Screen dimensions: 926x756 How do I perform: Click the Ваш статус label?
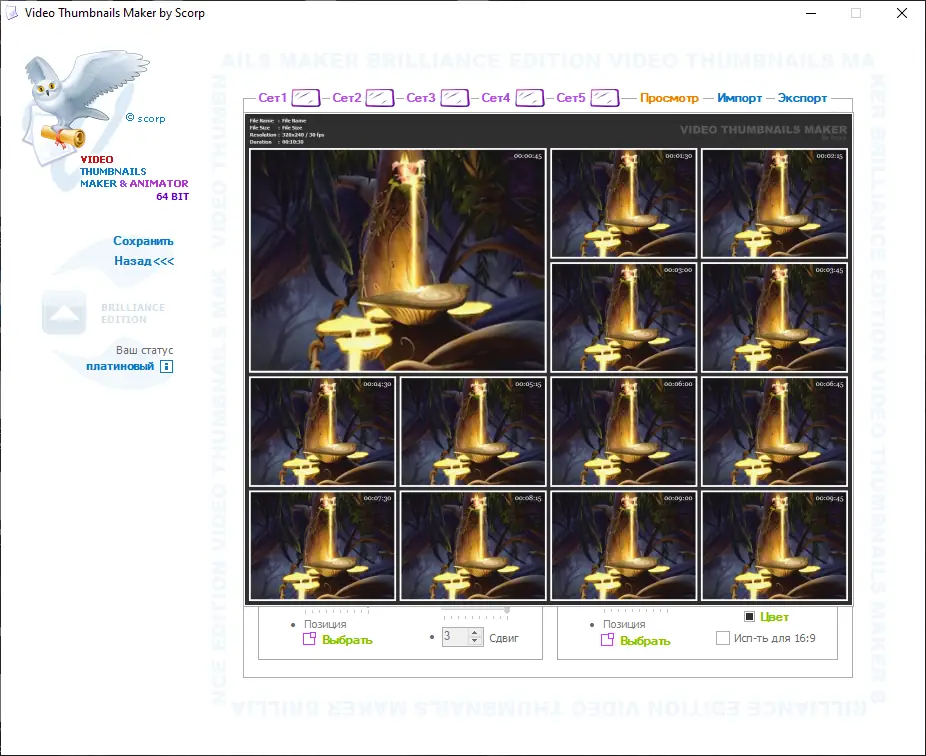pyautogui.click(x=145, y=350)
